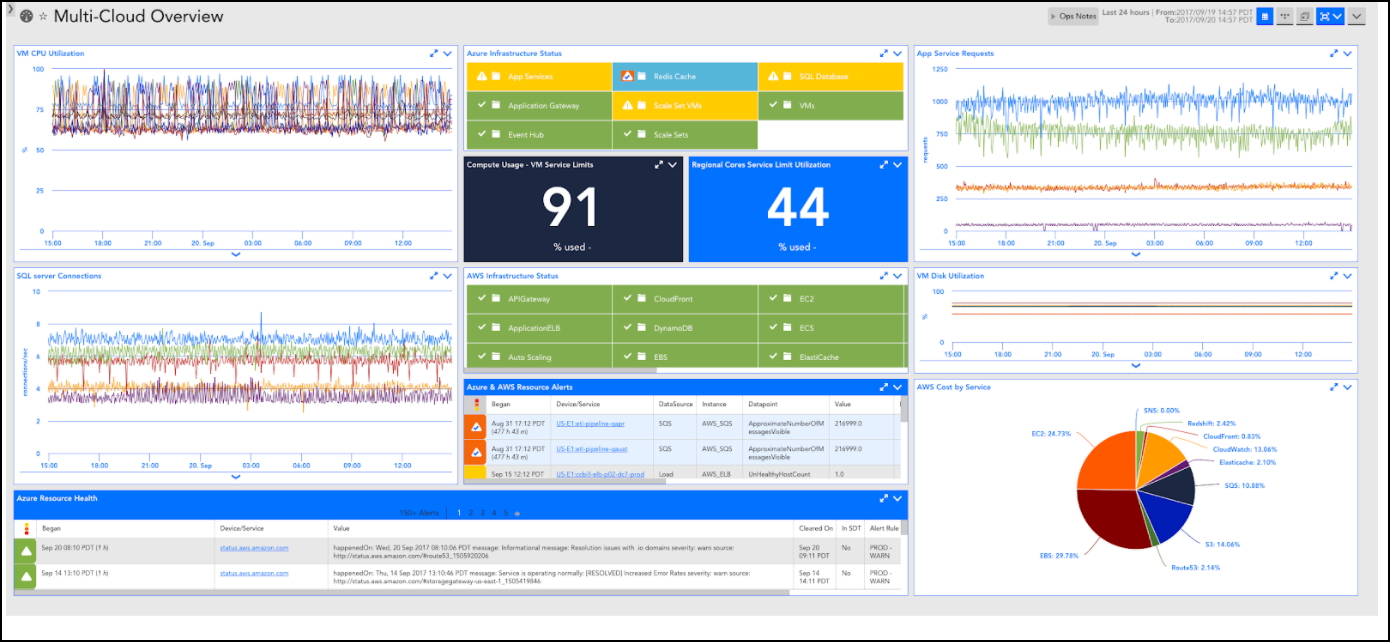Click the orange alert icon for US-E1:etl-pipeline-qapr
Screen dimensions: 1390x642
tap(477, 424)
